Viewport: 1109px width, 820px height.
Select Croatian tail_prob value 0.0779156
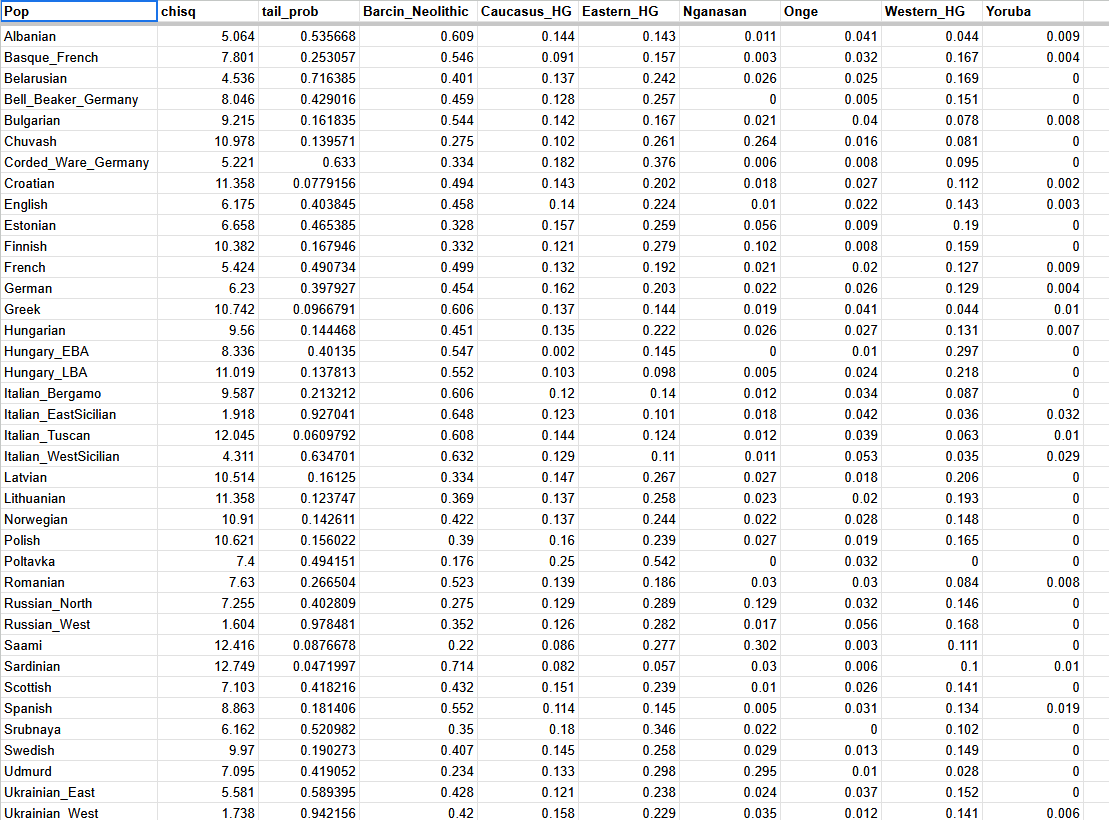(324, 183)
